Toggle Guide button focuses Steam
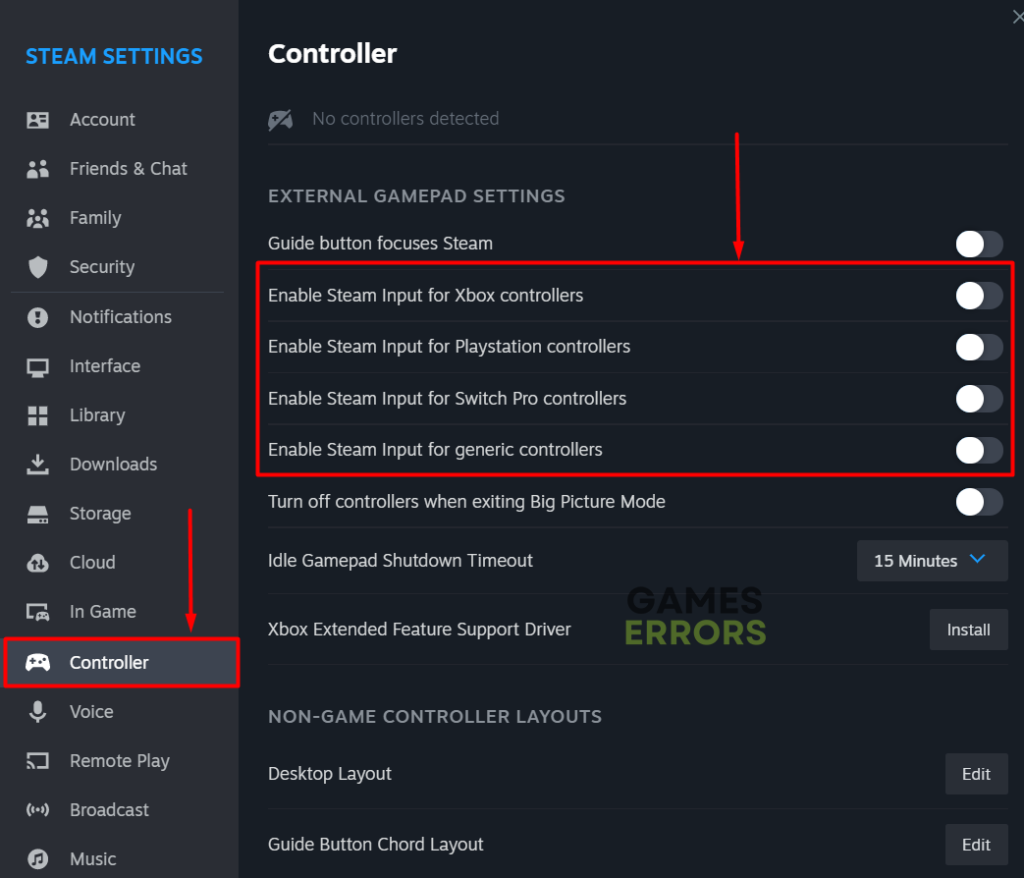This screenshot has height=878, width=1024. click(978, 243)
